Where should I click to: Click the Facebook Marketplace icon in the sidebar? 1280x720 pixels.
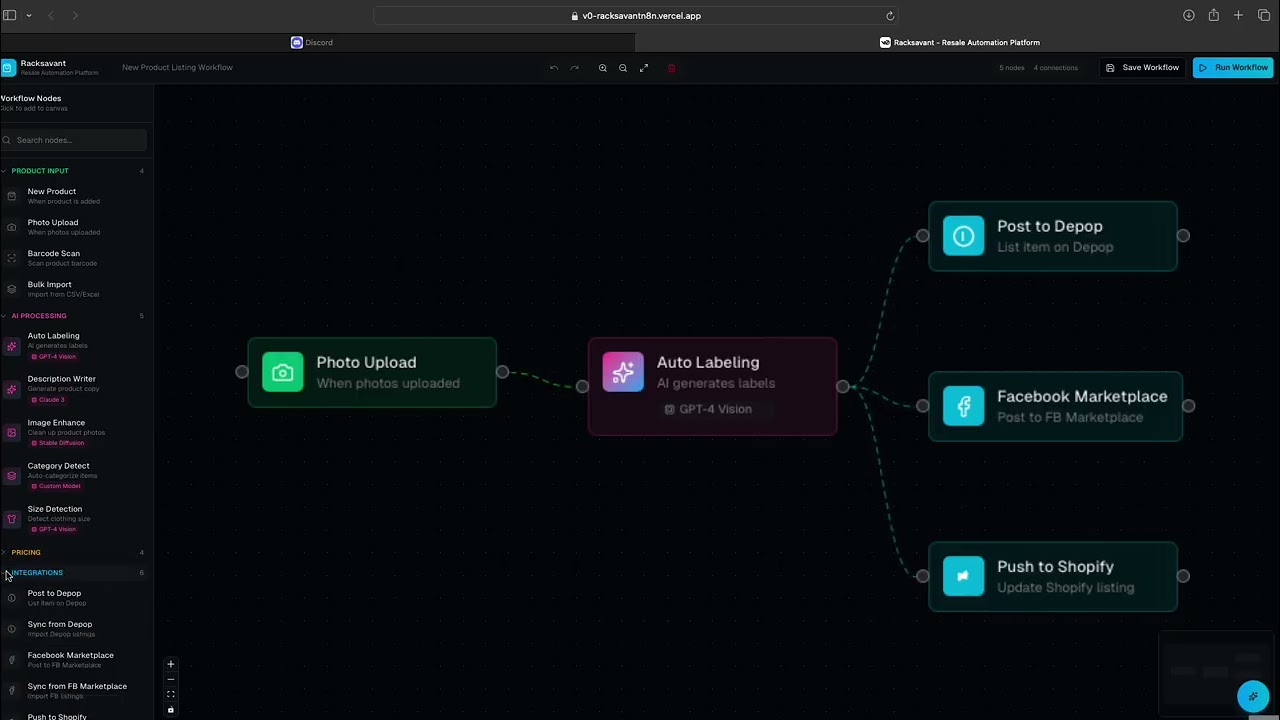click(x=12, y=660)
